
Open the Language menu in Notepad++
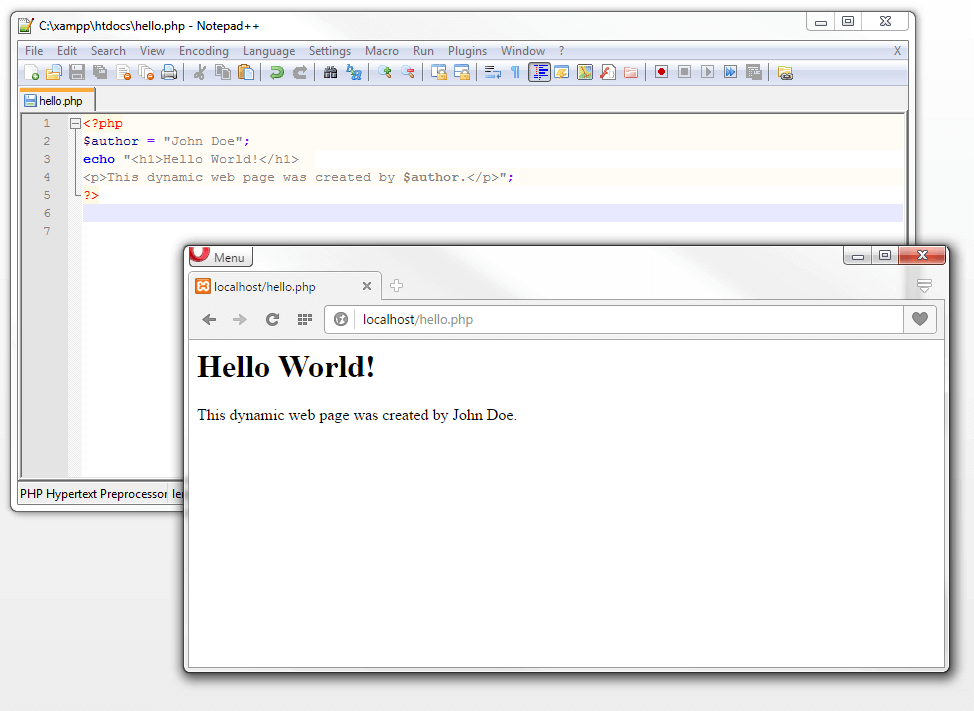click(268, 50)
